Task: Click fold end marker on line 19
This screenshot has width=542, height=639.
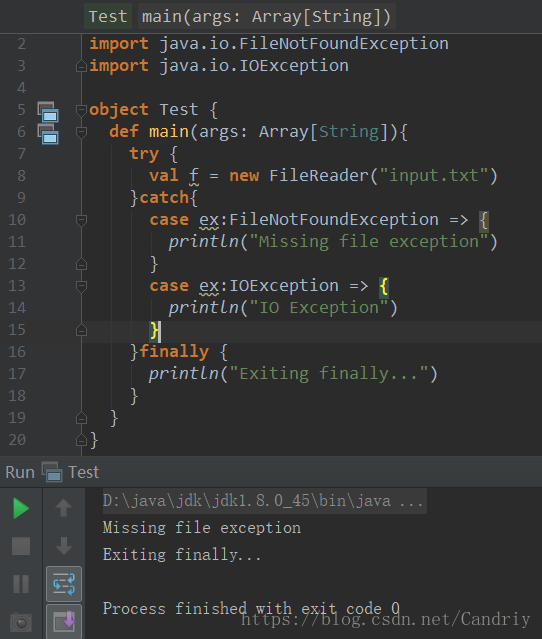Action: [82, 418]
